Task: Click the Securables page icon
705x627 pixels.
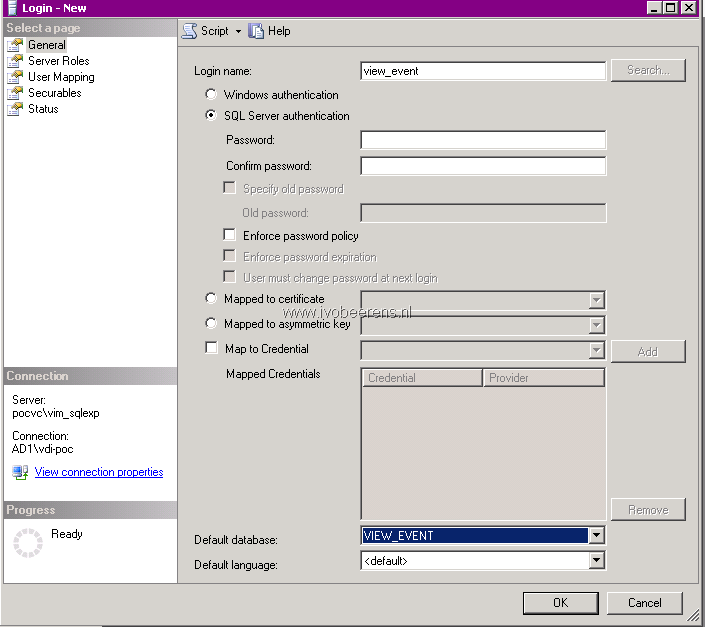Action: [15, 93]
